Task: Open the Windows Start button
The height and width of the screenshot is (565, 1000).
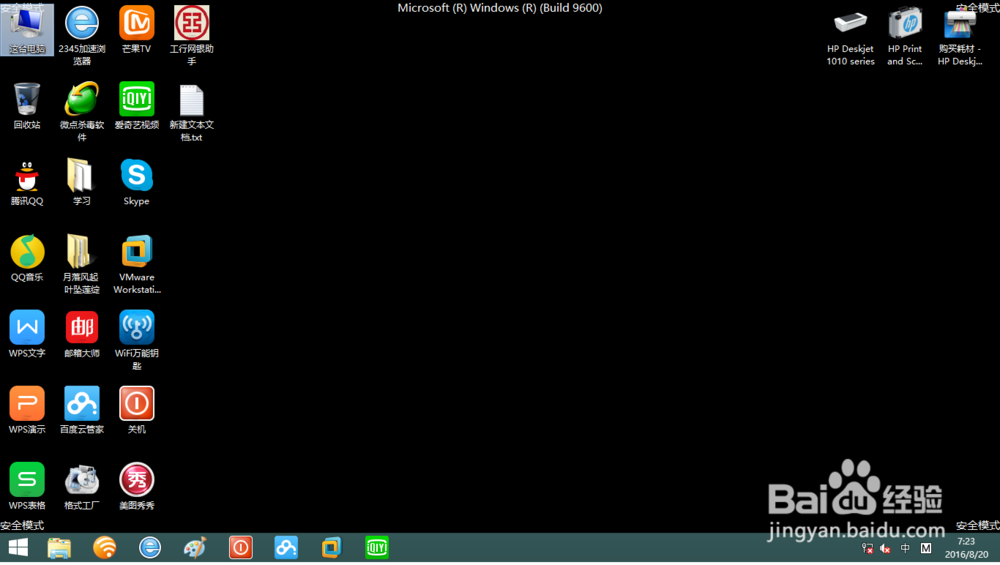Action: click(x=18, y=547)
